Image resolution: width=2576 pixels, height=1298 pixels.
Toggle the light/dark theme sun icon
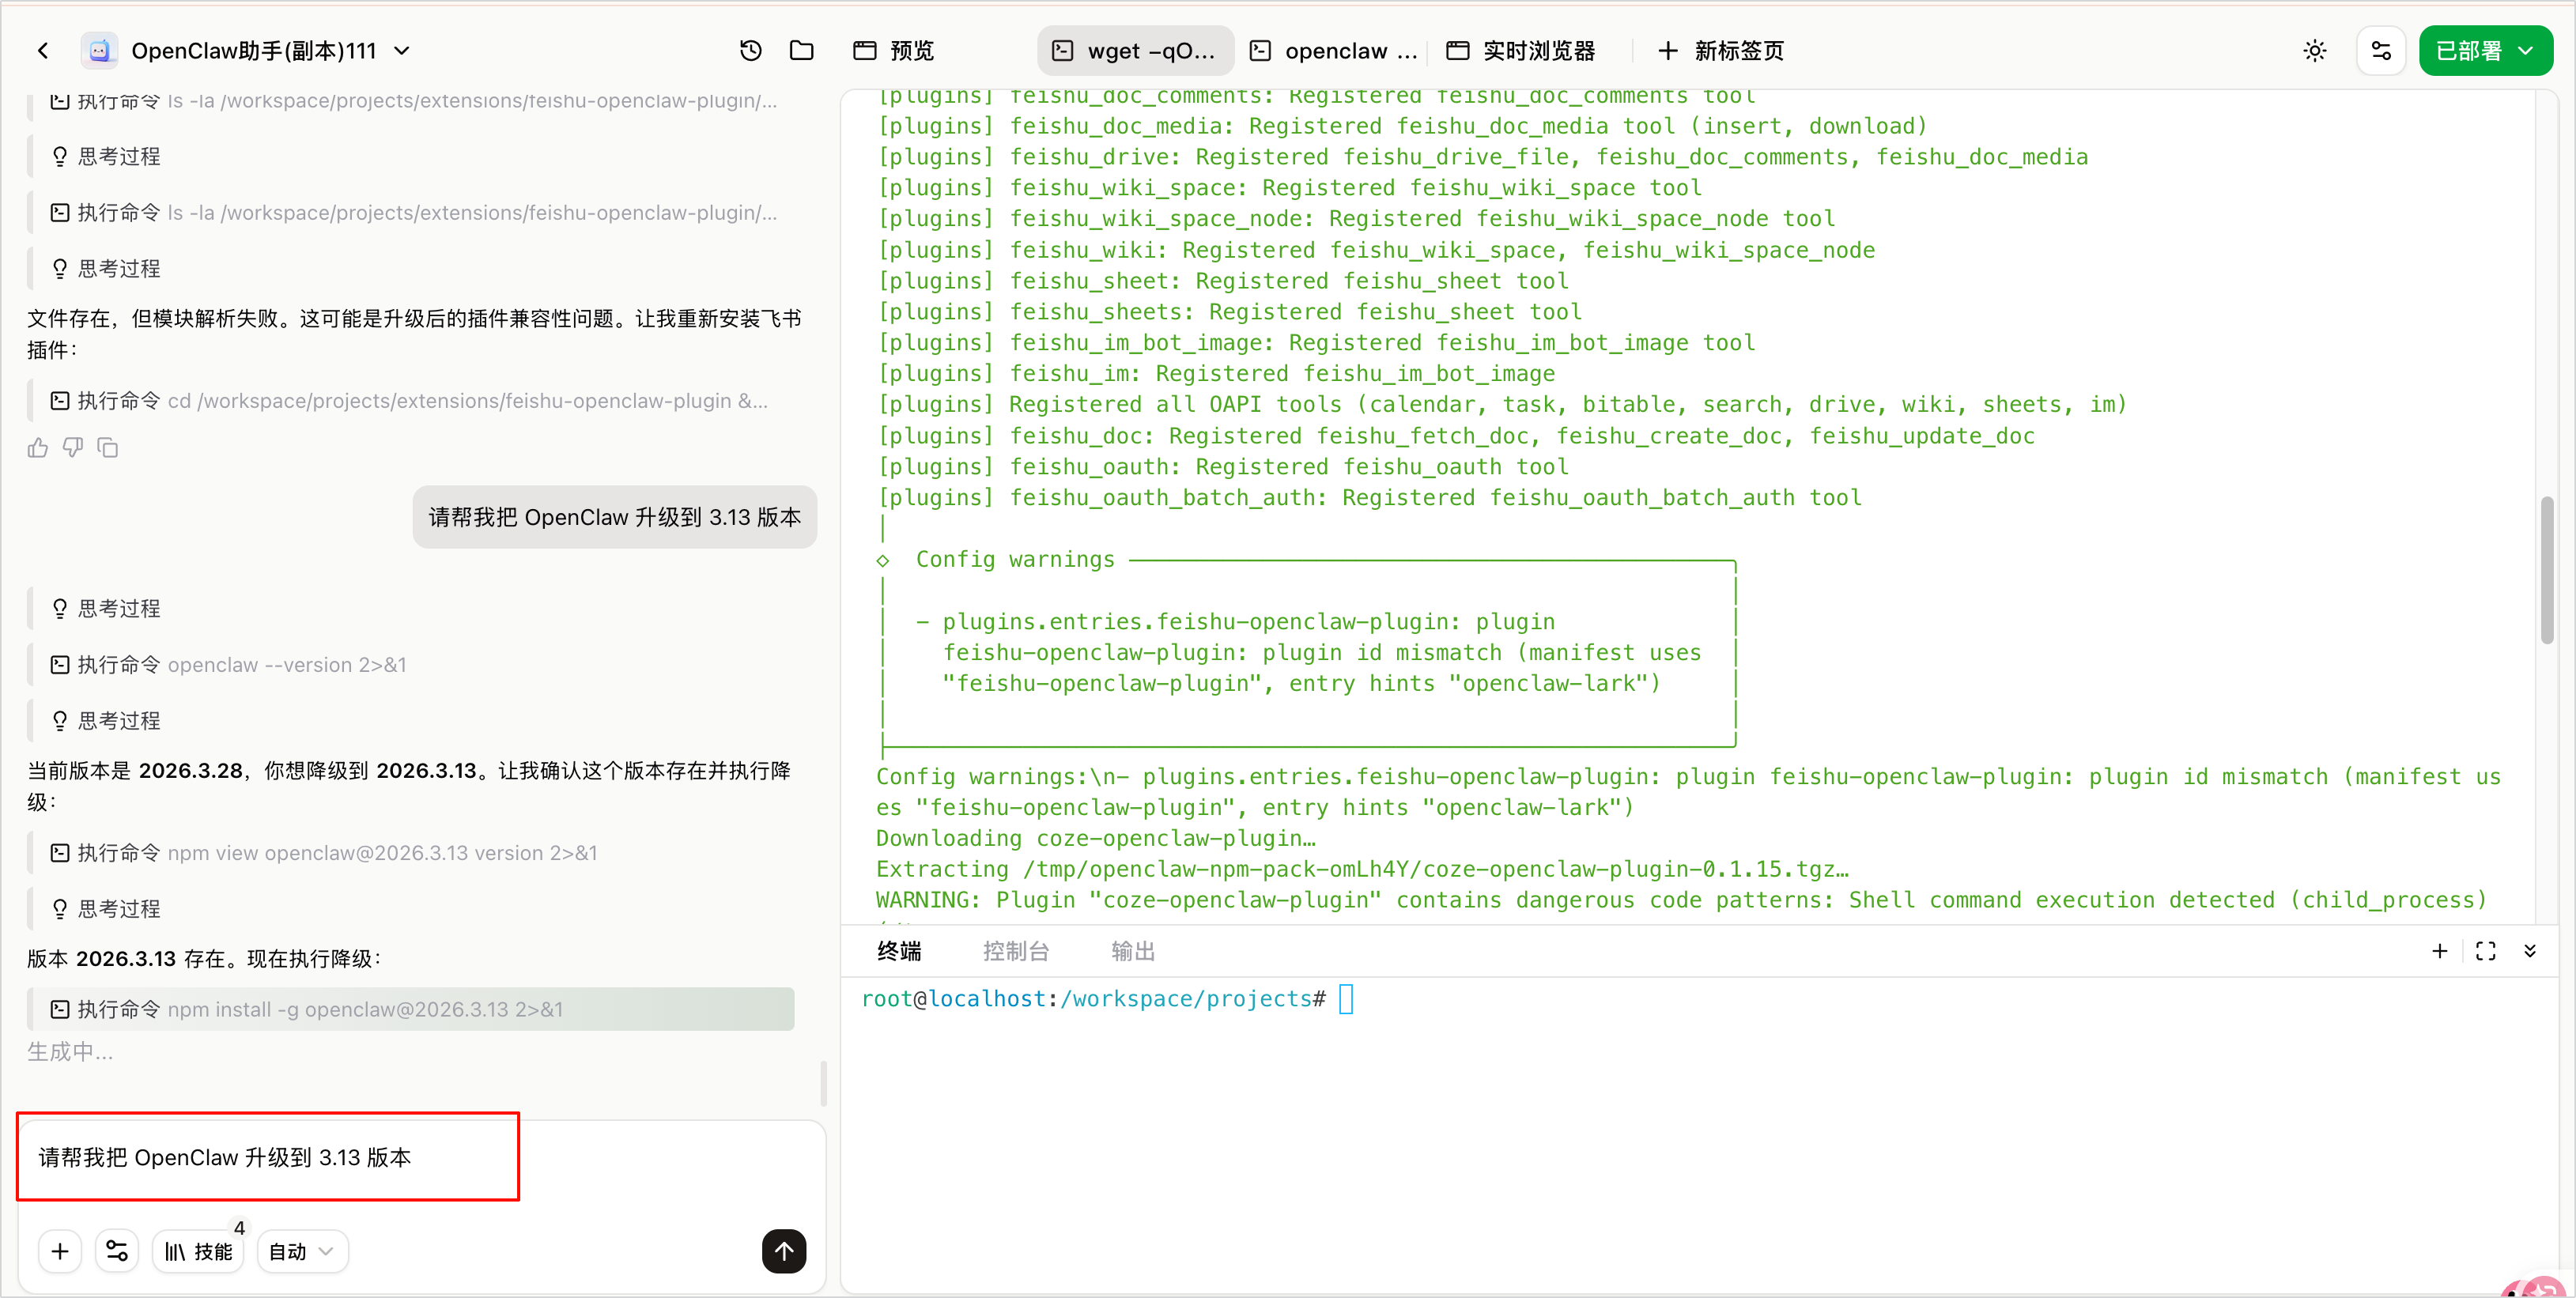(x=2315, y=51)
